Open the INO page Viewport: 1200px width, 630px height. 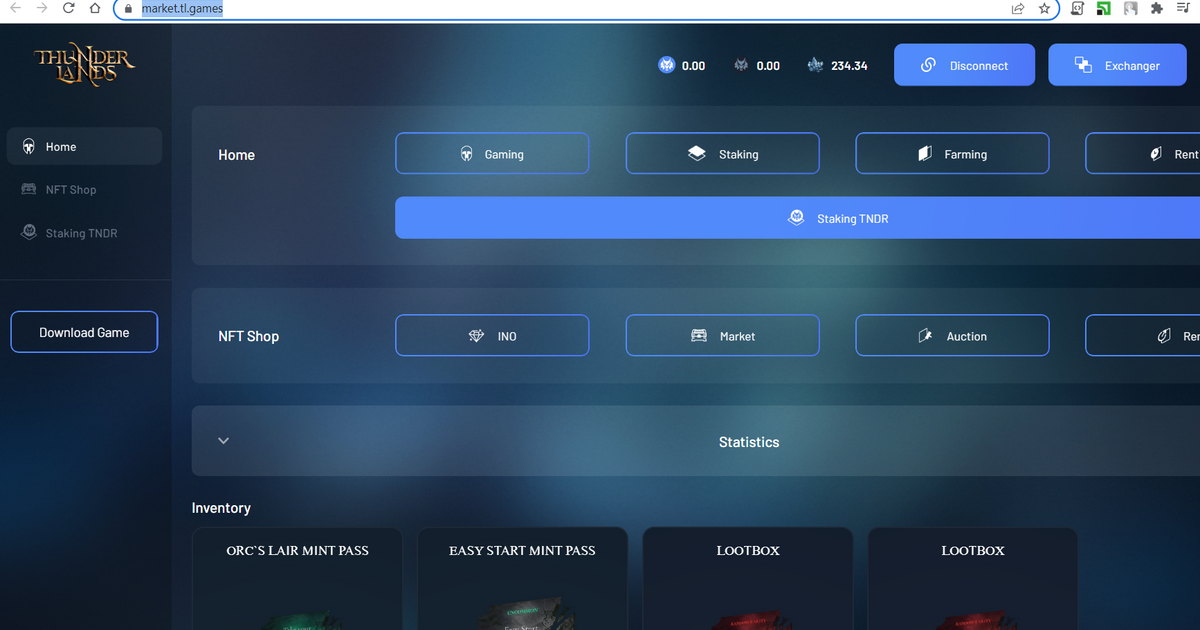(492, 336)
